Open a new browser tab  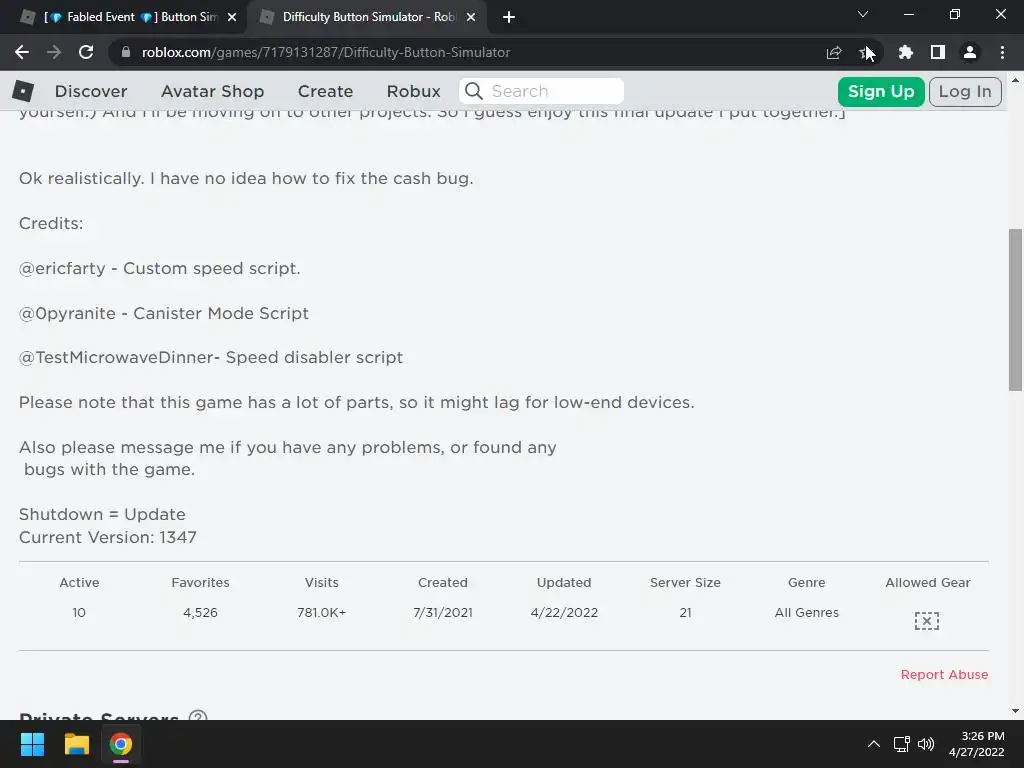509,18
